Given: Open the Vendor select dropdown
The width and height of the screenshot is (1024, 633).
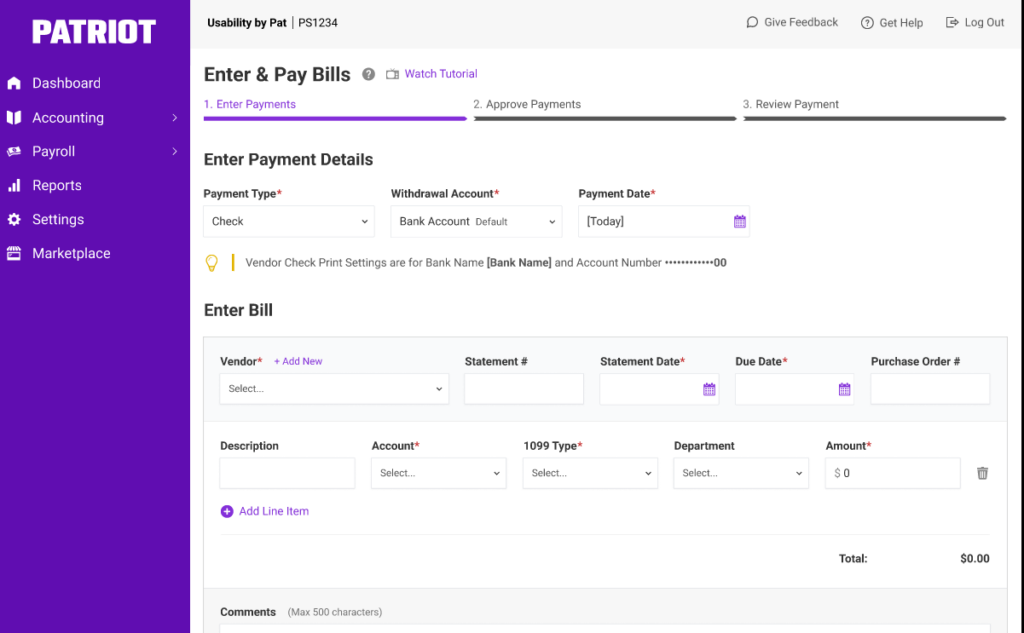Looking at the screenshot, I should [x=334, y=389].
